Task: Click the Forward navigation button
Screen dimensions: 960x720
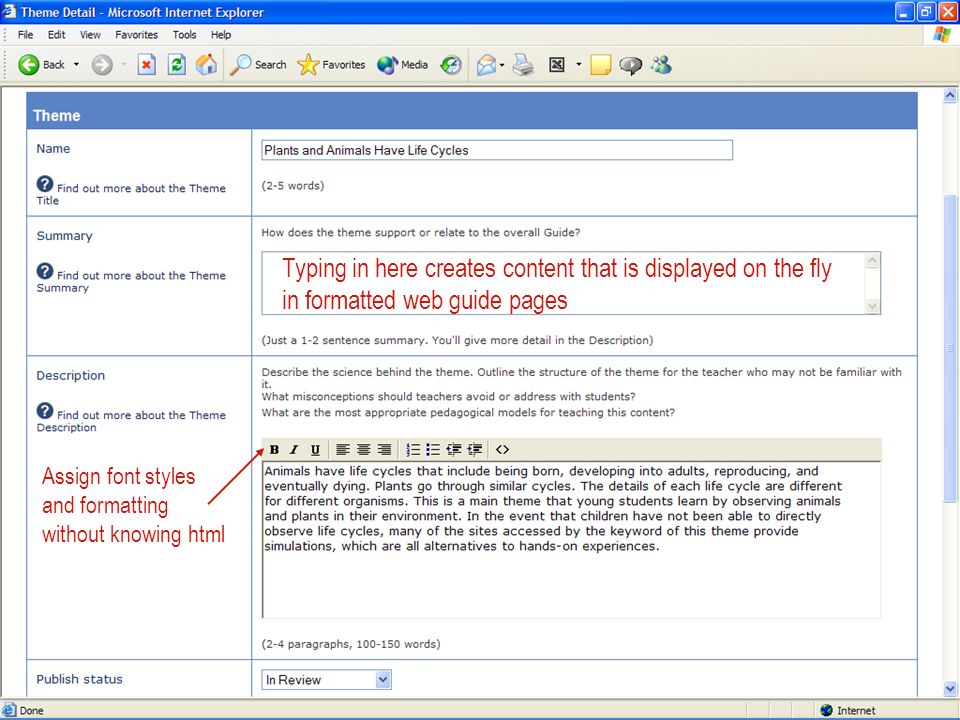Action: 102,64
